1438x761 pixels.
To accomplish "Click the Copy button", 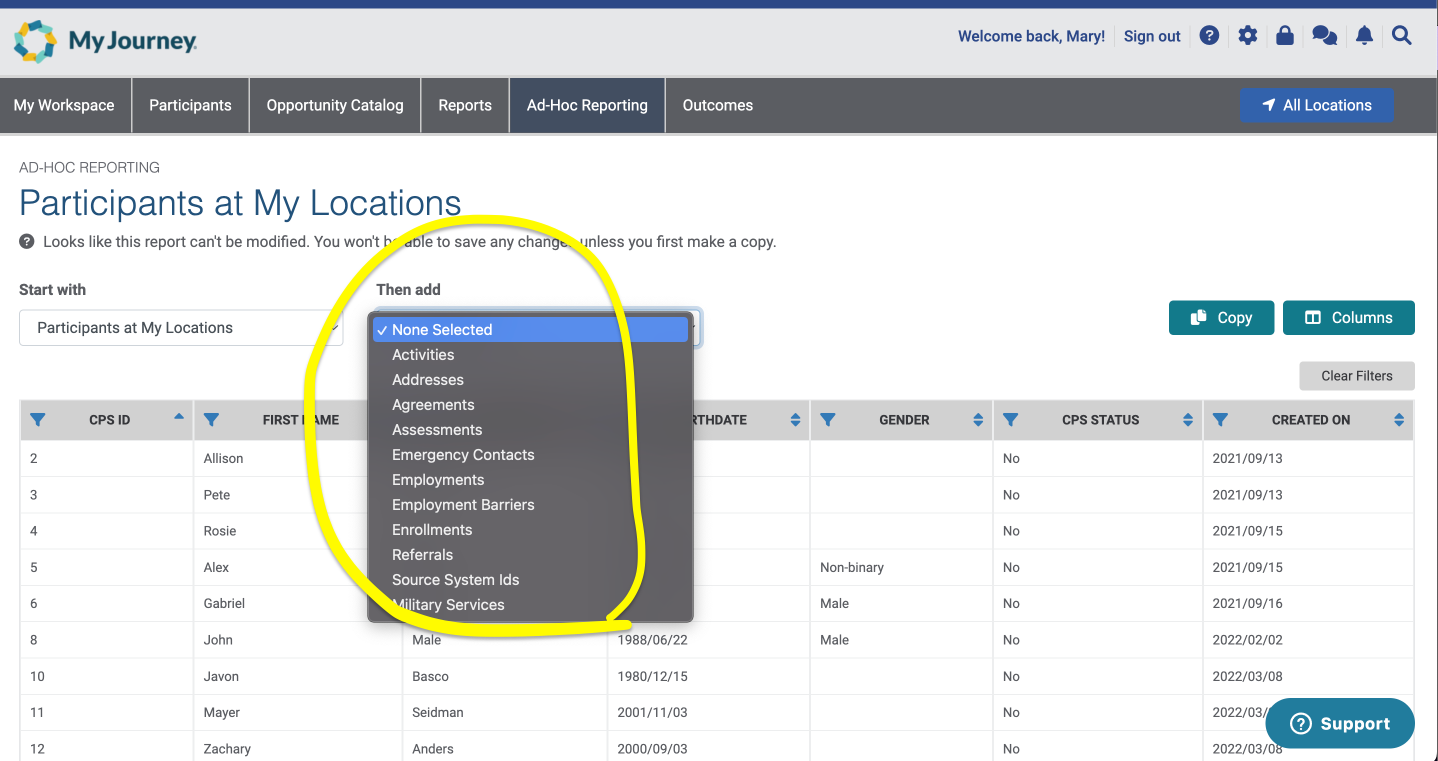I will pyautogui.click(x=1221, y=318).
